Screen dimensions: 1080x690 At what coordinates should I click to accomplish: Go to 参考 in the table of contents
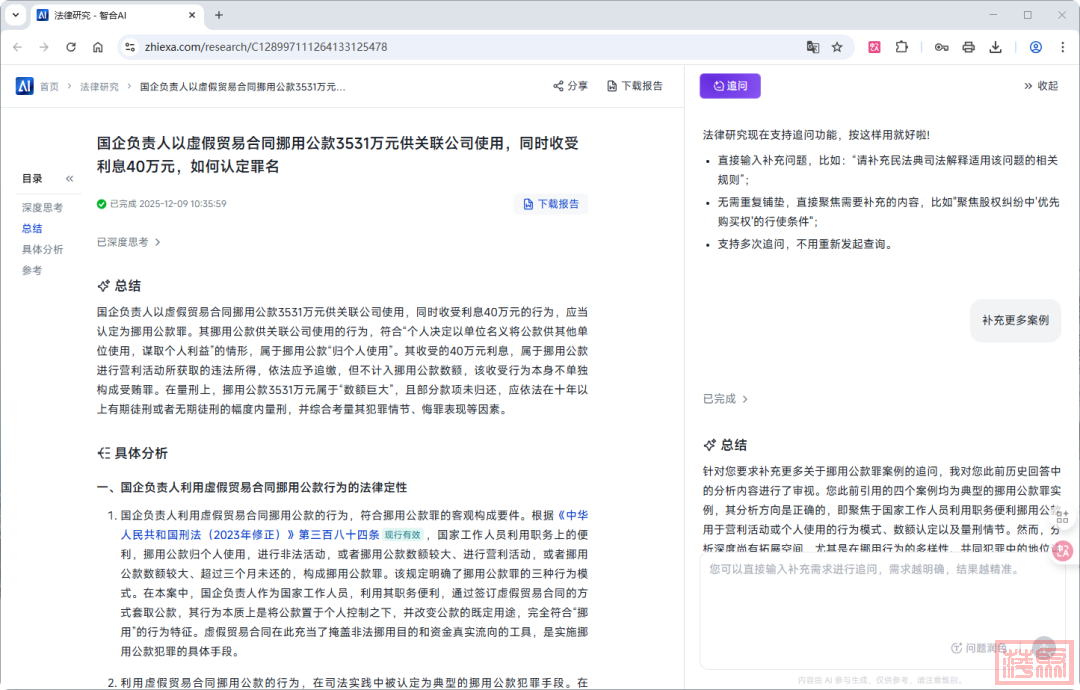coord(32,270)
